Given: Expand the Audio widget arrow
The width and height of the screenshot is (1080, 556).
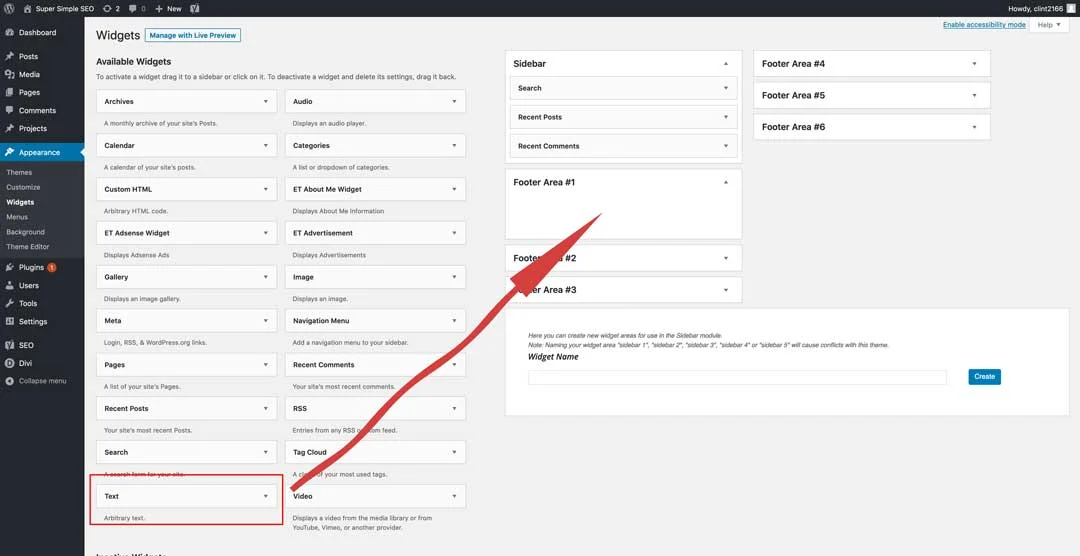Looking at the screenshot, I should click(x=455, y=101).
